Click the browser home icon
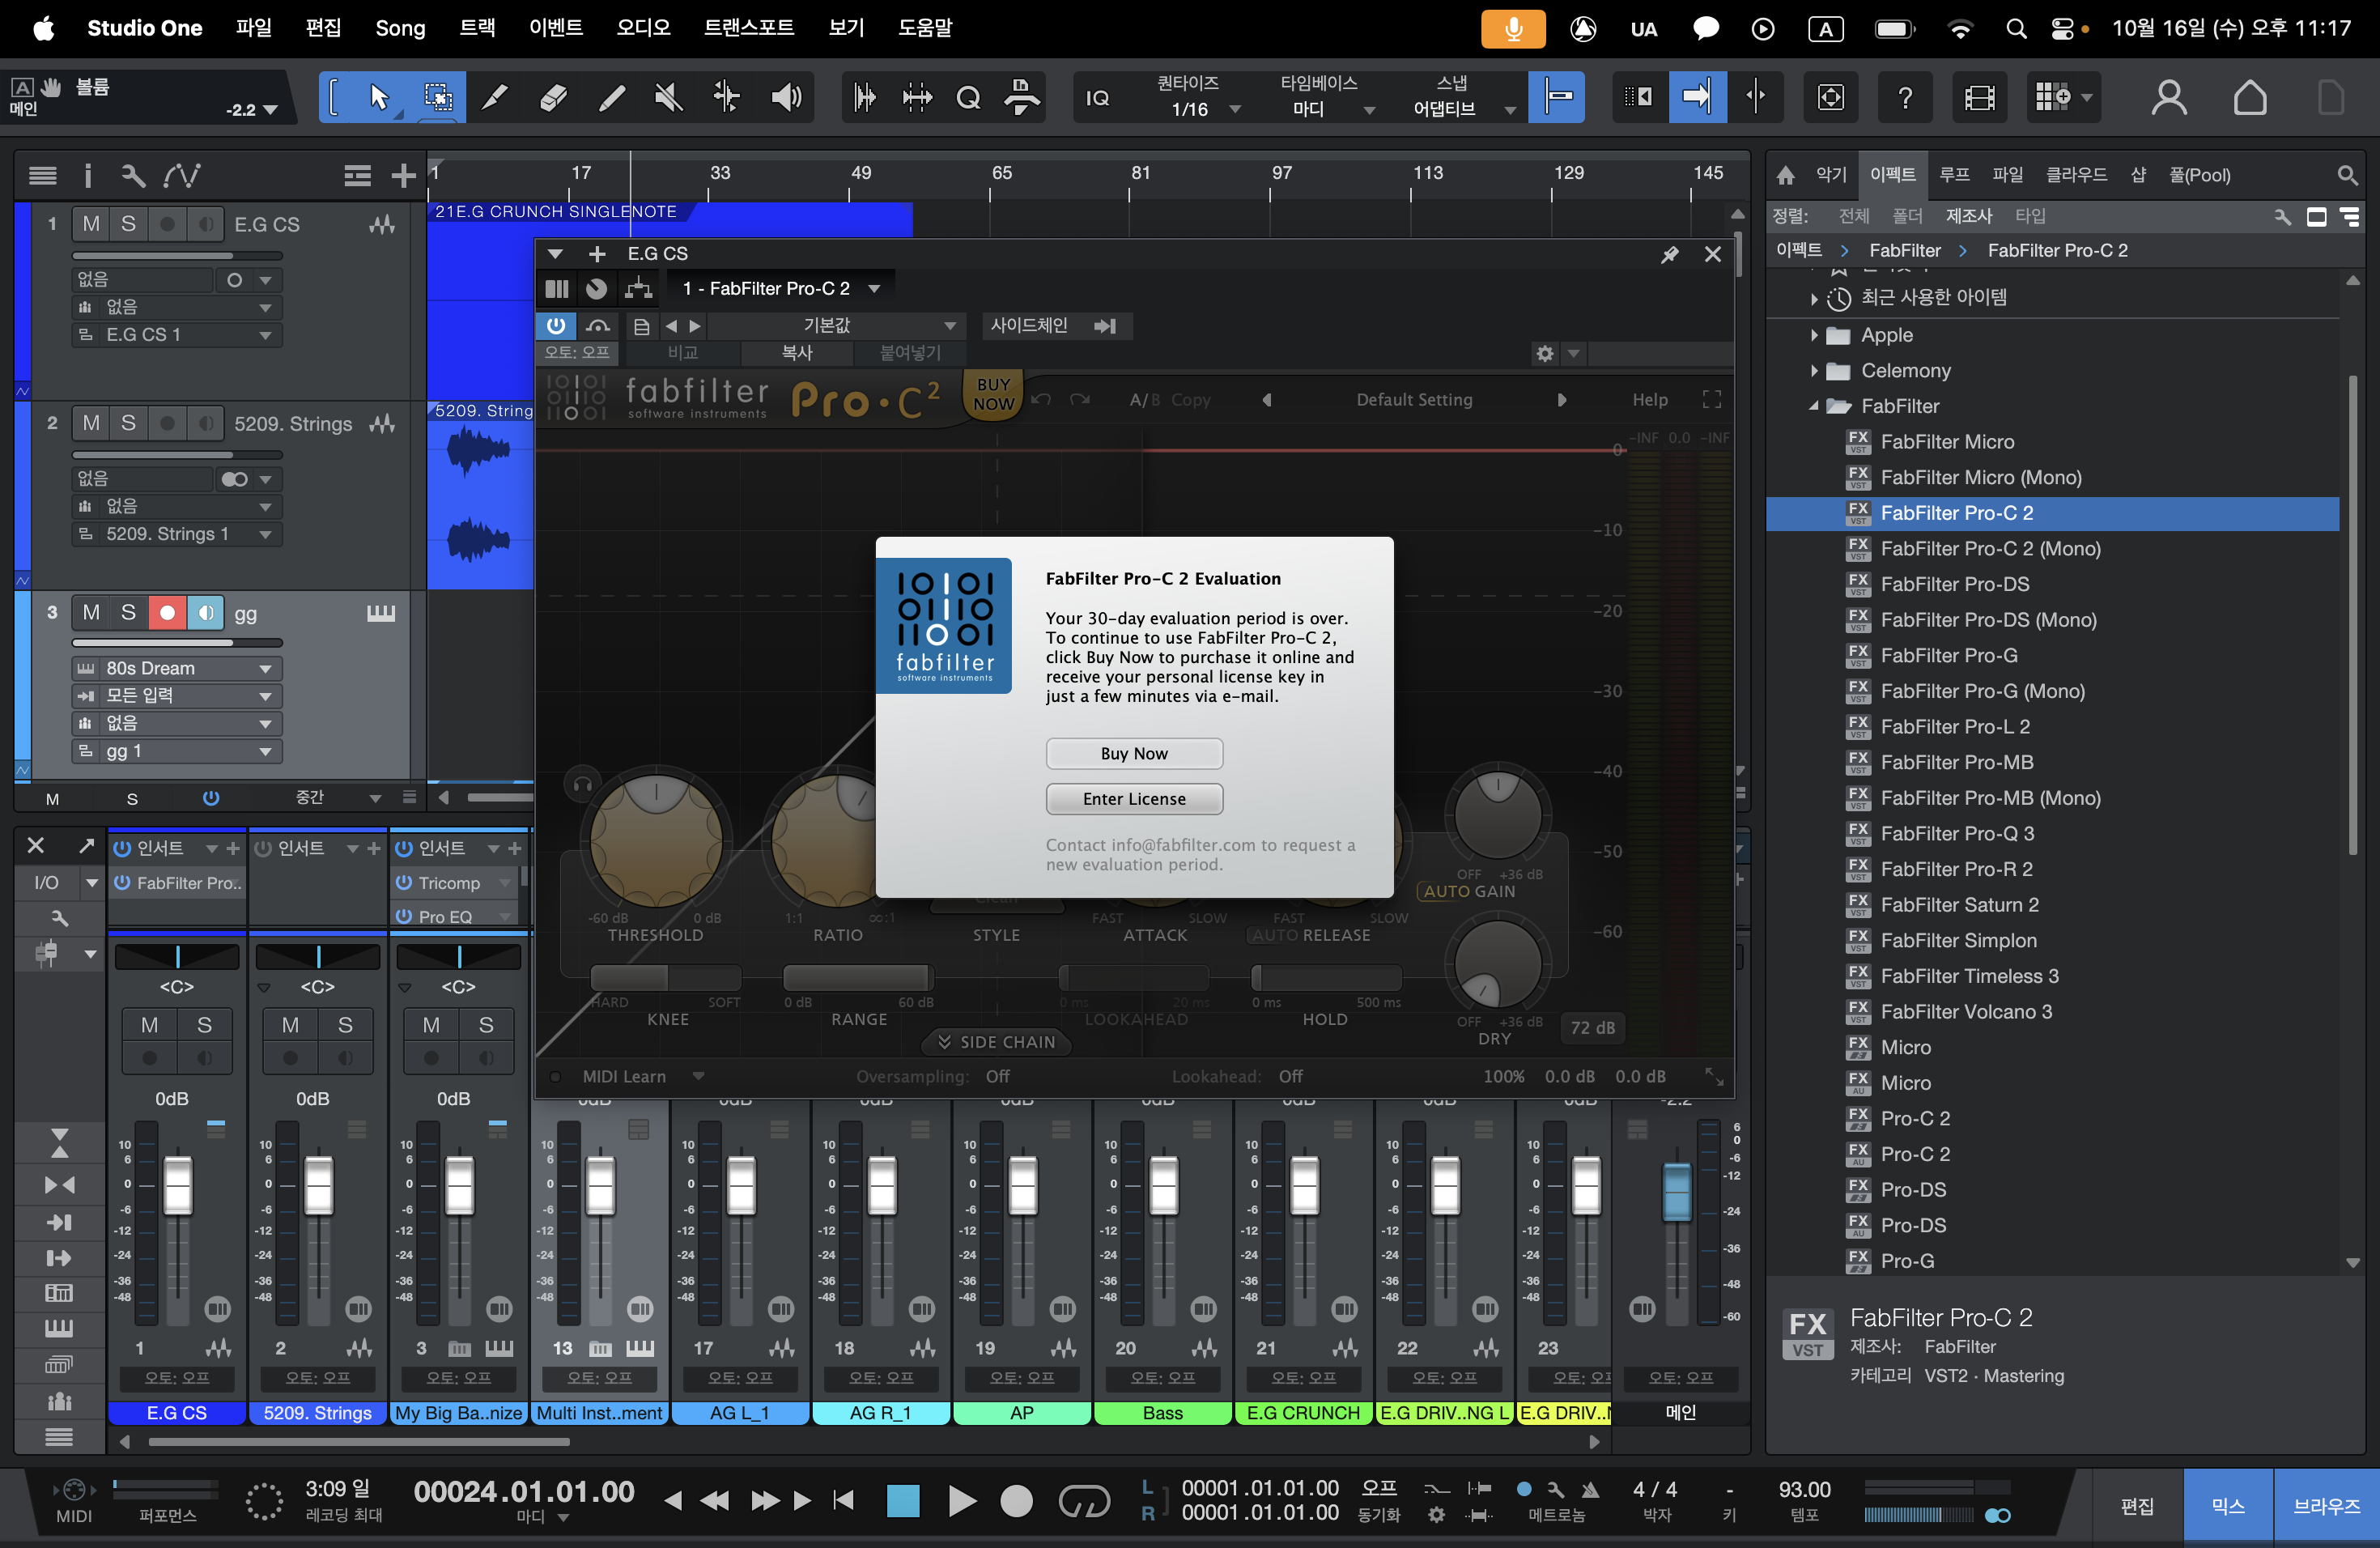Image resolution: width=2380 pixels, height=1548 pixels. point(1785,175)
